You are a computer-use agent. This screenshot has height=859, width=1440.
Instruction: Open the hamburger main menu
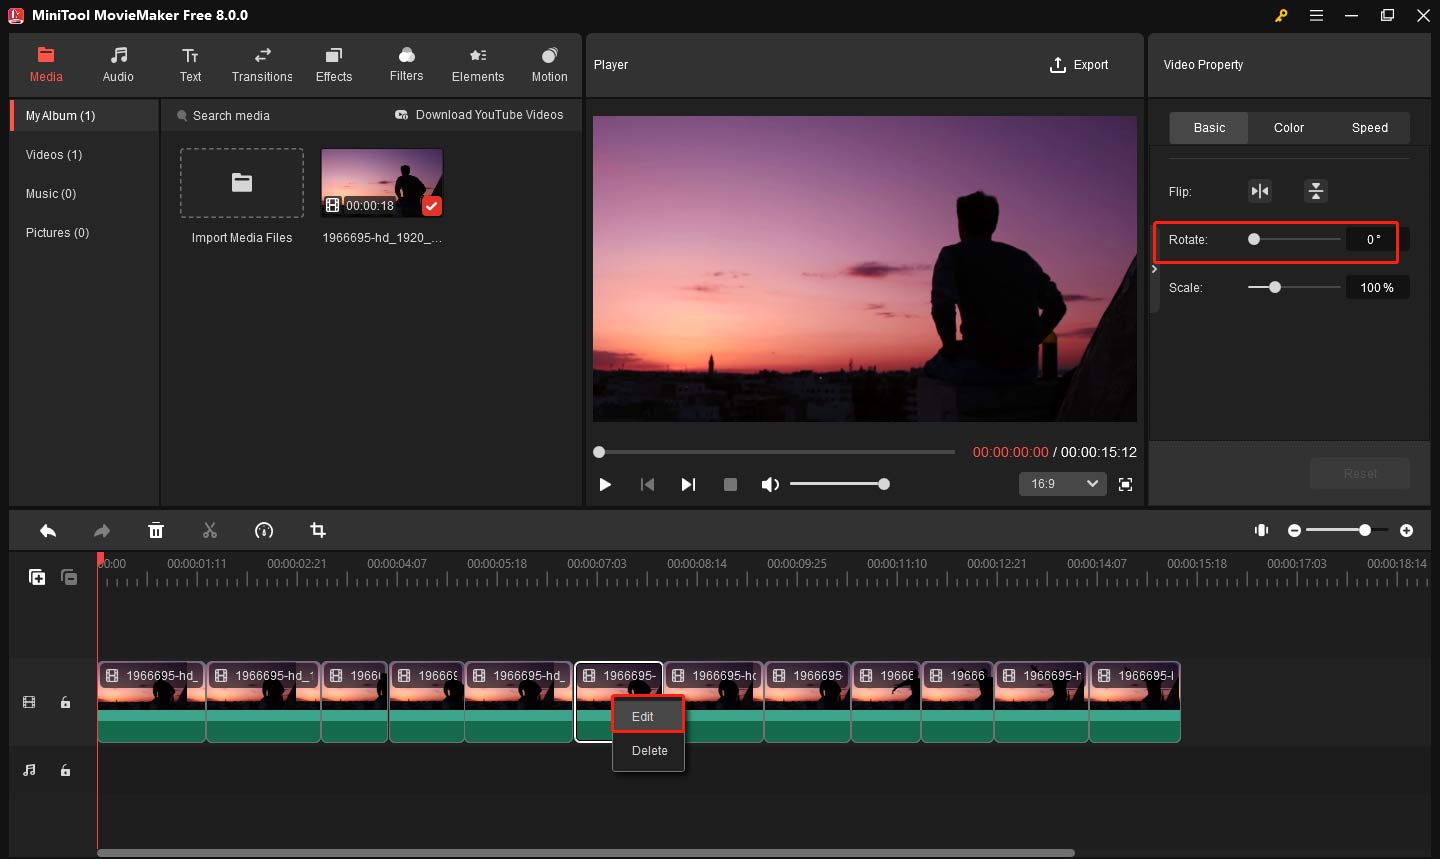[x=1317, y=15]
